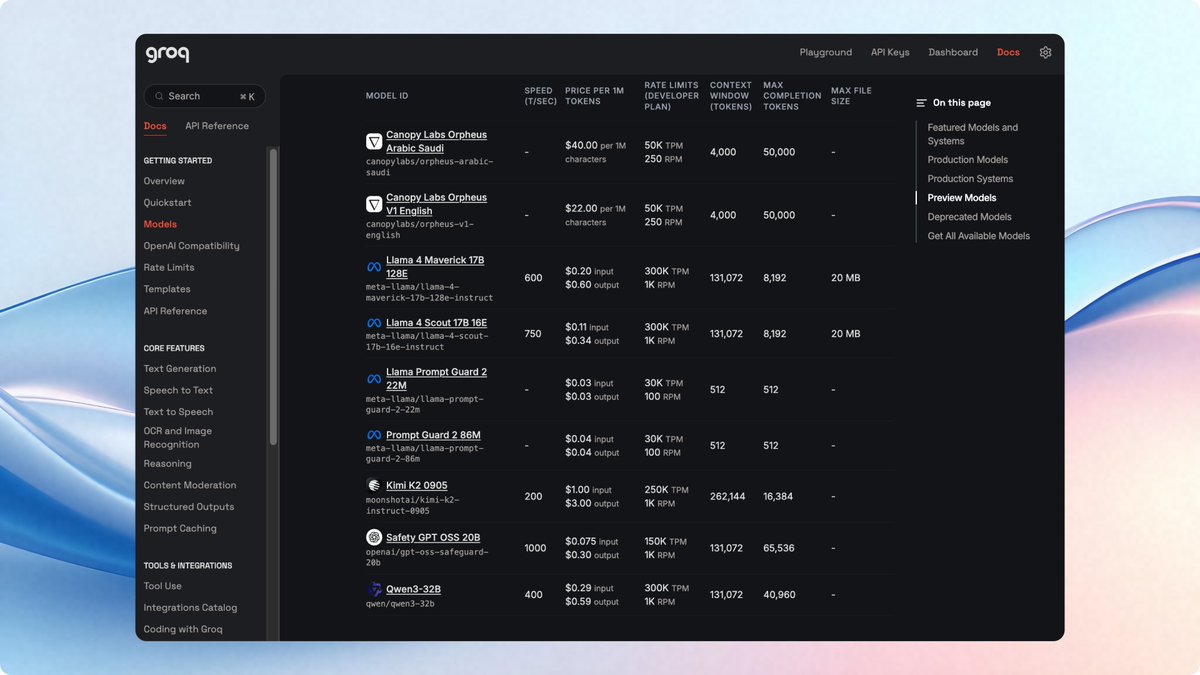
Task: Click model ID text qwen/qwen3-32b
Action: click(400, 604)
